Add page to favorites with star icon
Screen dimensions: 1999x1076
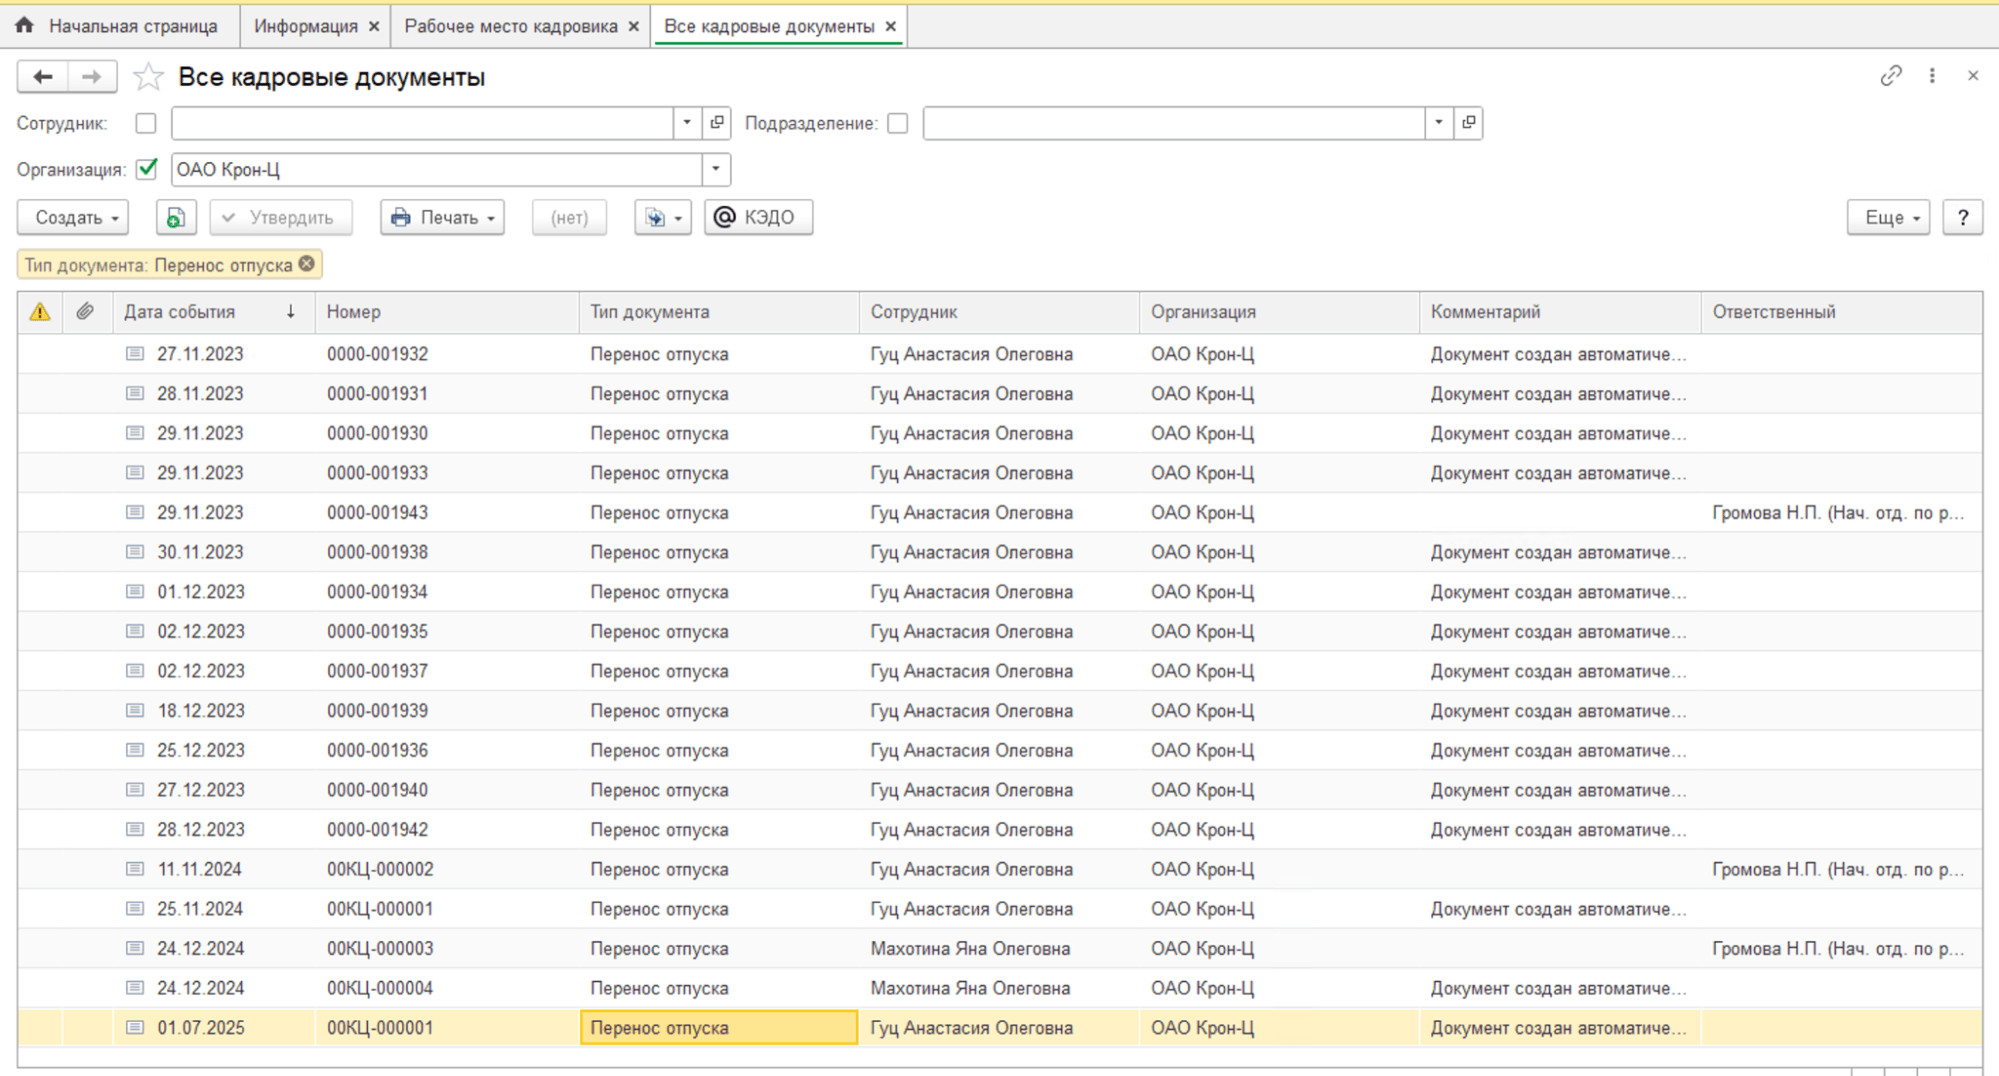(x=148, y=77)
